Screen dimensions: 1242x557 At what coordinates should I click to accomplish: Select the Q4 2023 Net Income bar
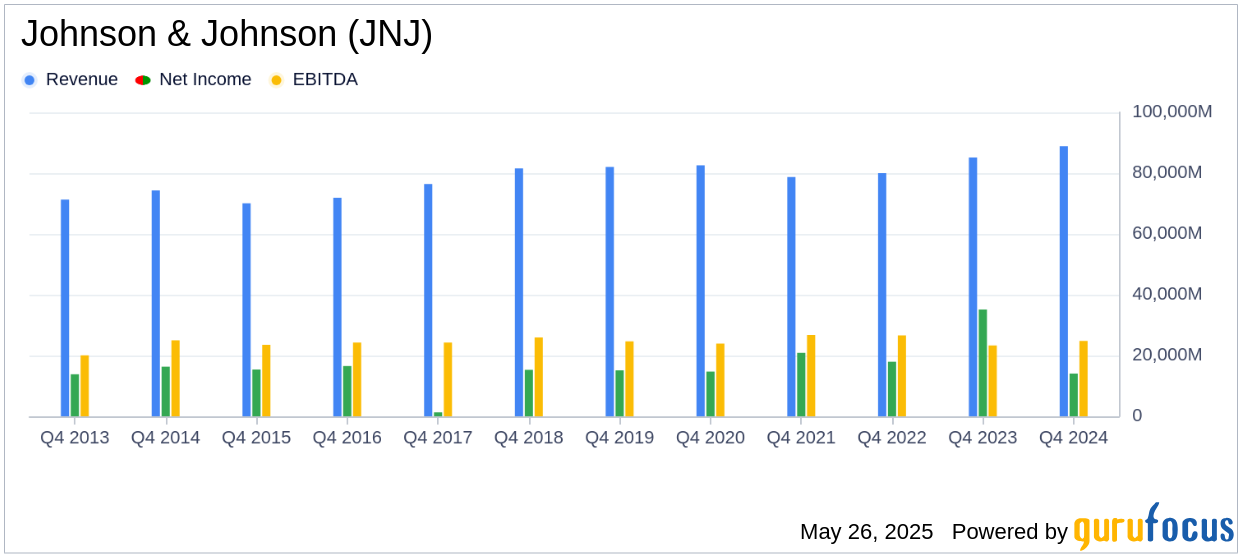(x=983, y=363)
